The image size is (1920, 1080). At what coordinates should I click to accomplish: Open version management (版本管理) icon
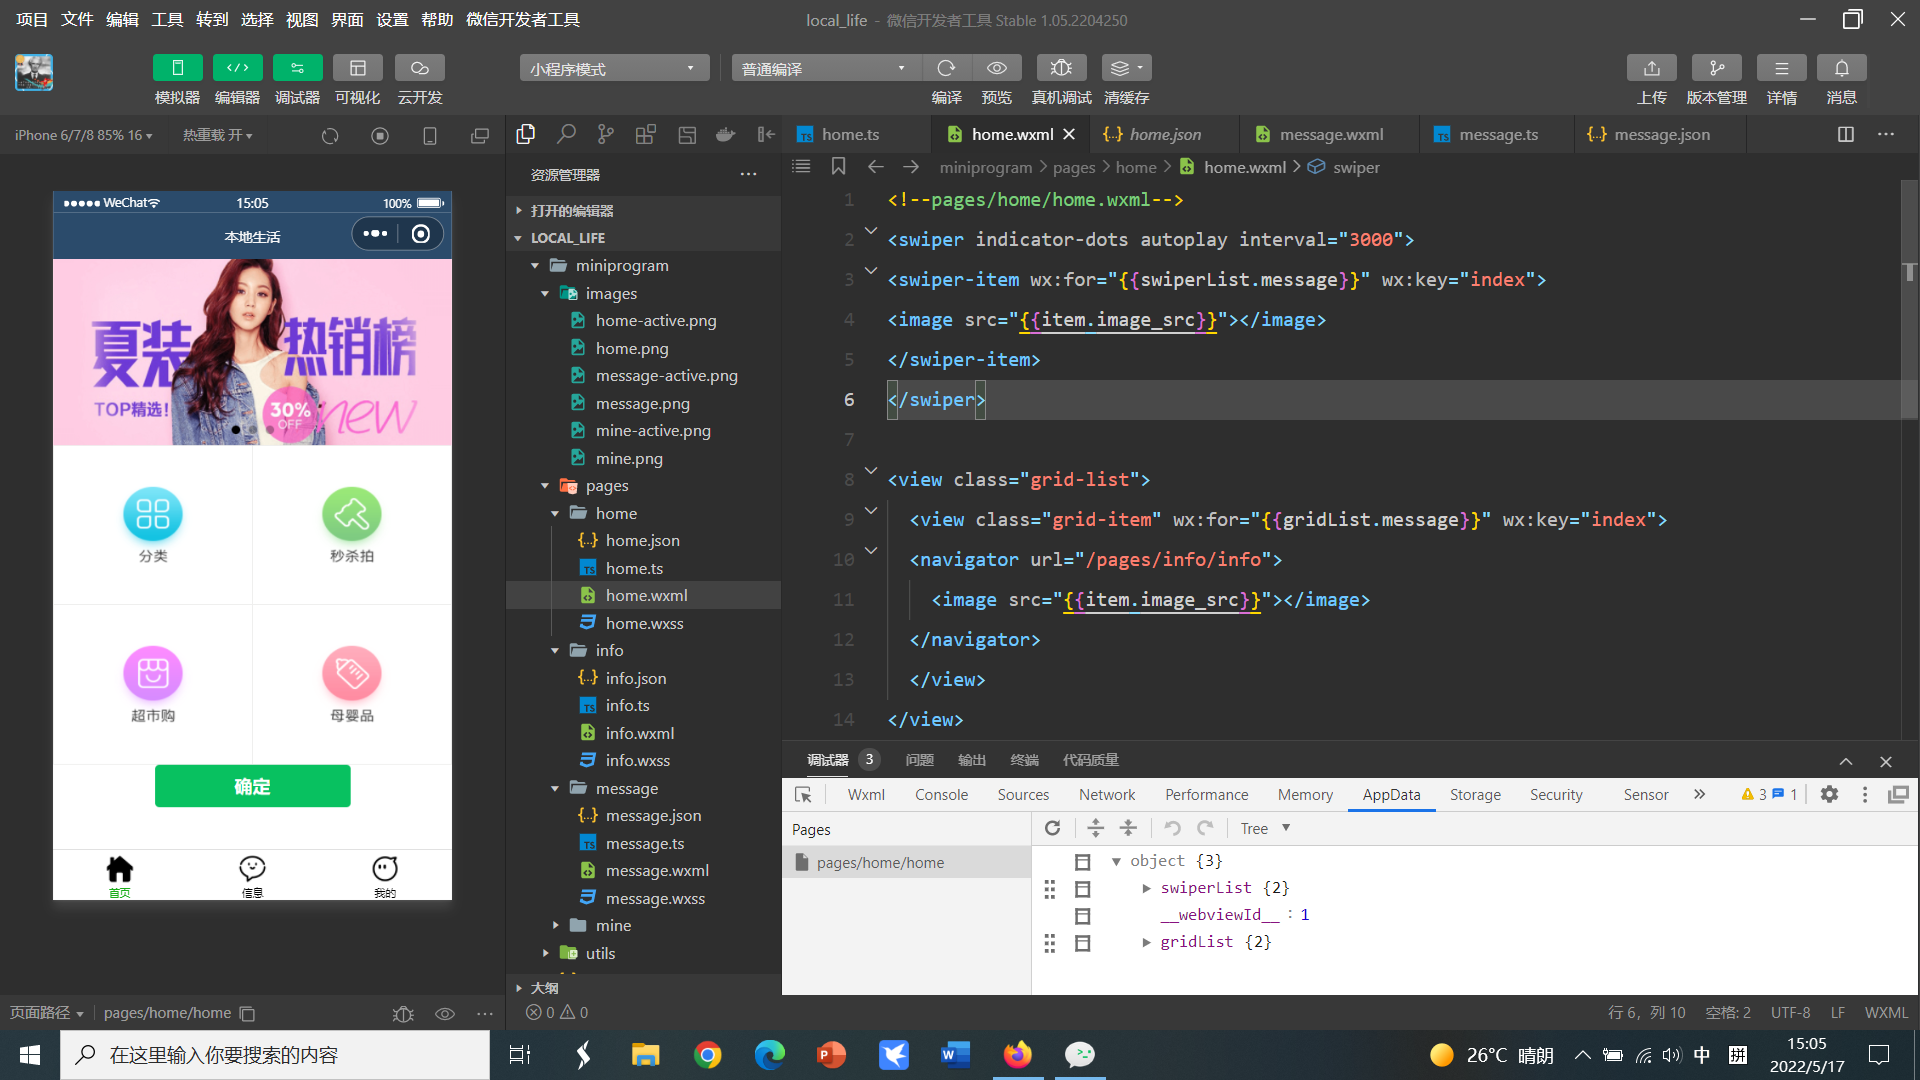(1716, 68)
